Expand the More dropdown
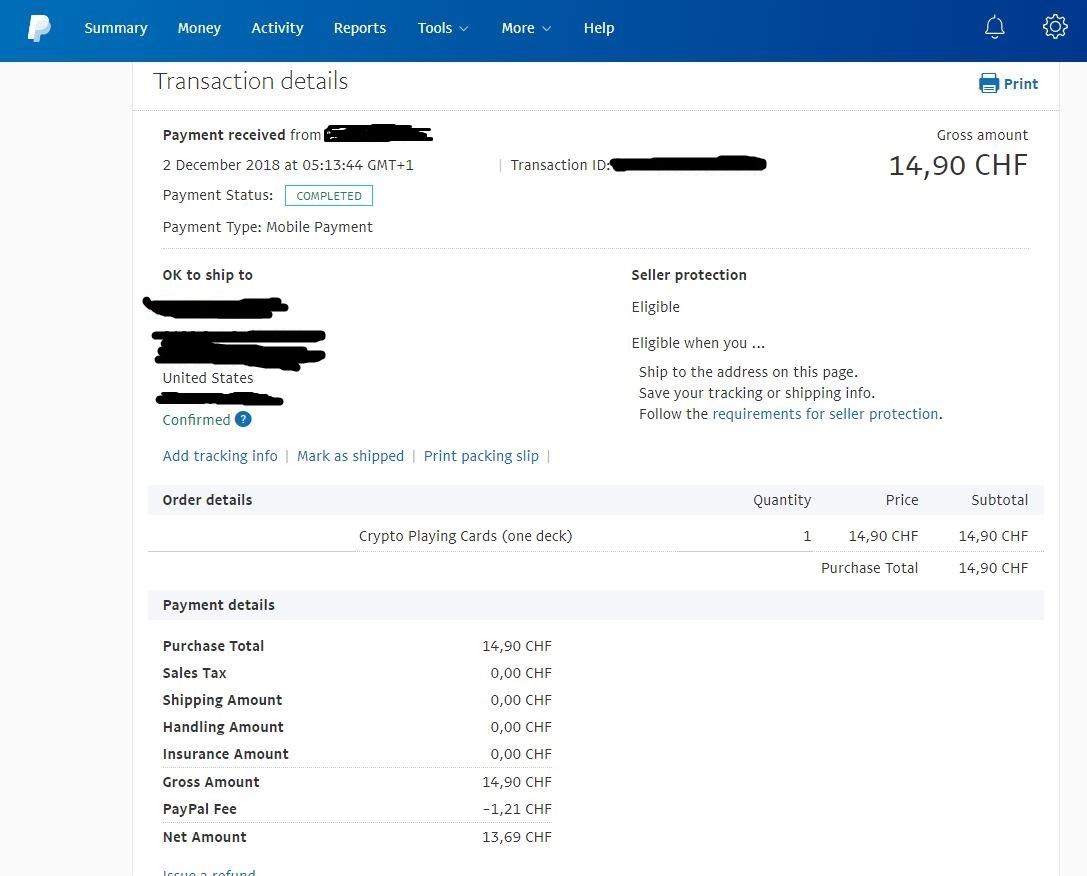Screen dimensions: 1087x876 [525, 28]
